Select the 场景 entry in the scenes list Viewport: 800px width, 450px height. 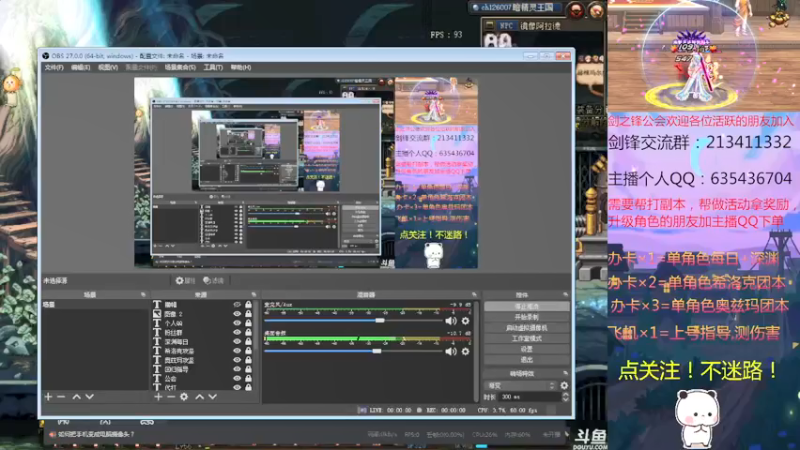pos(95,305)
